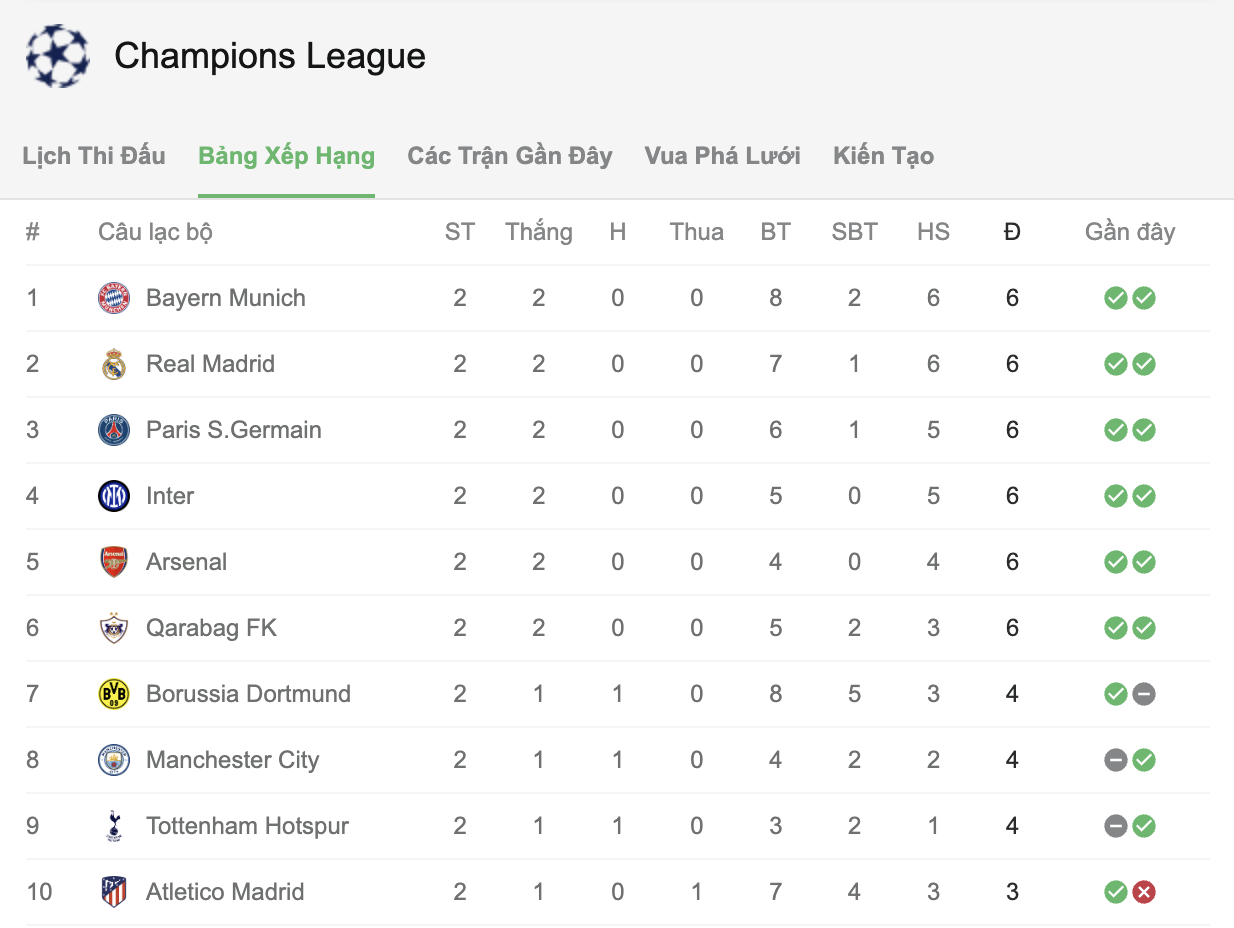Open the Kiến Tạo tab
Viewport: 1234px width, 928px height.
tap(883, 156)
